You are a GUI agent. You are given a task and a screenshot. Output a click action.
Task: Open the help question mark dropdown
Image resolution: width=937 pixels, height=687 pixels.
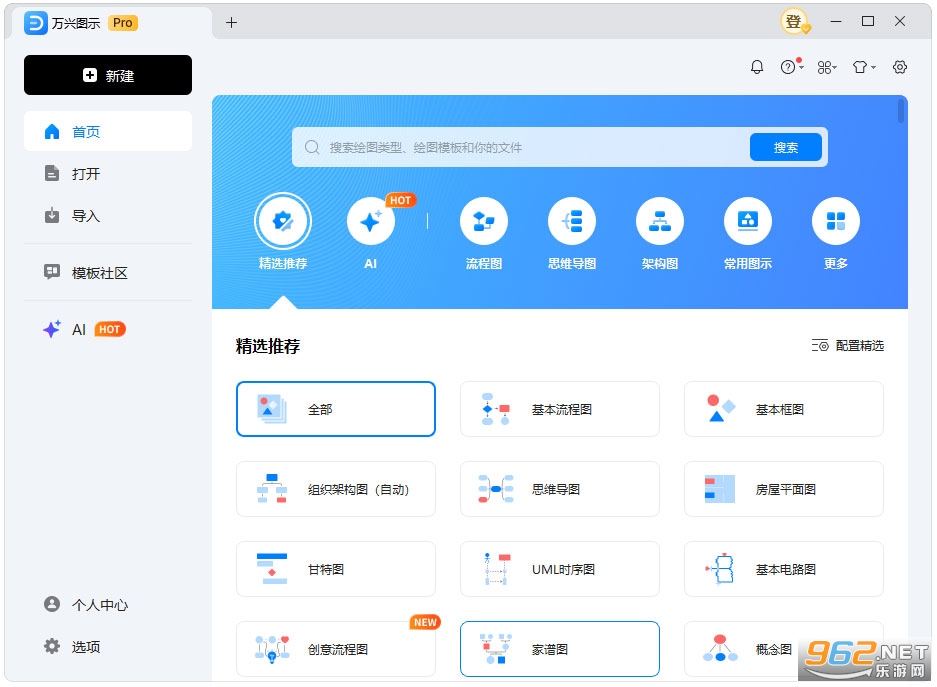click(792, 67)
